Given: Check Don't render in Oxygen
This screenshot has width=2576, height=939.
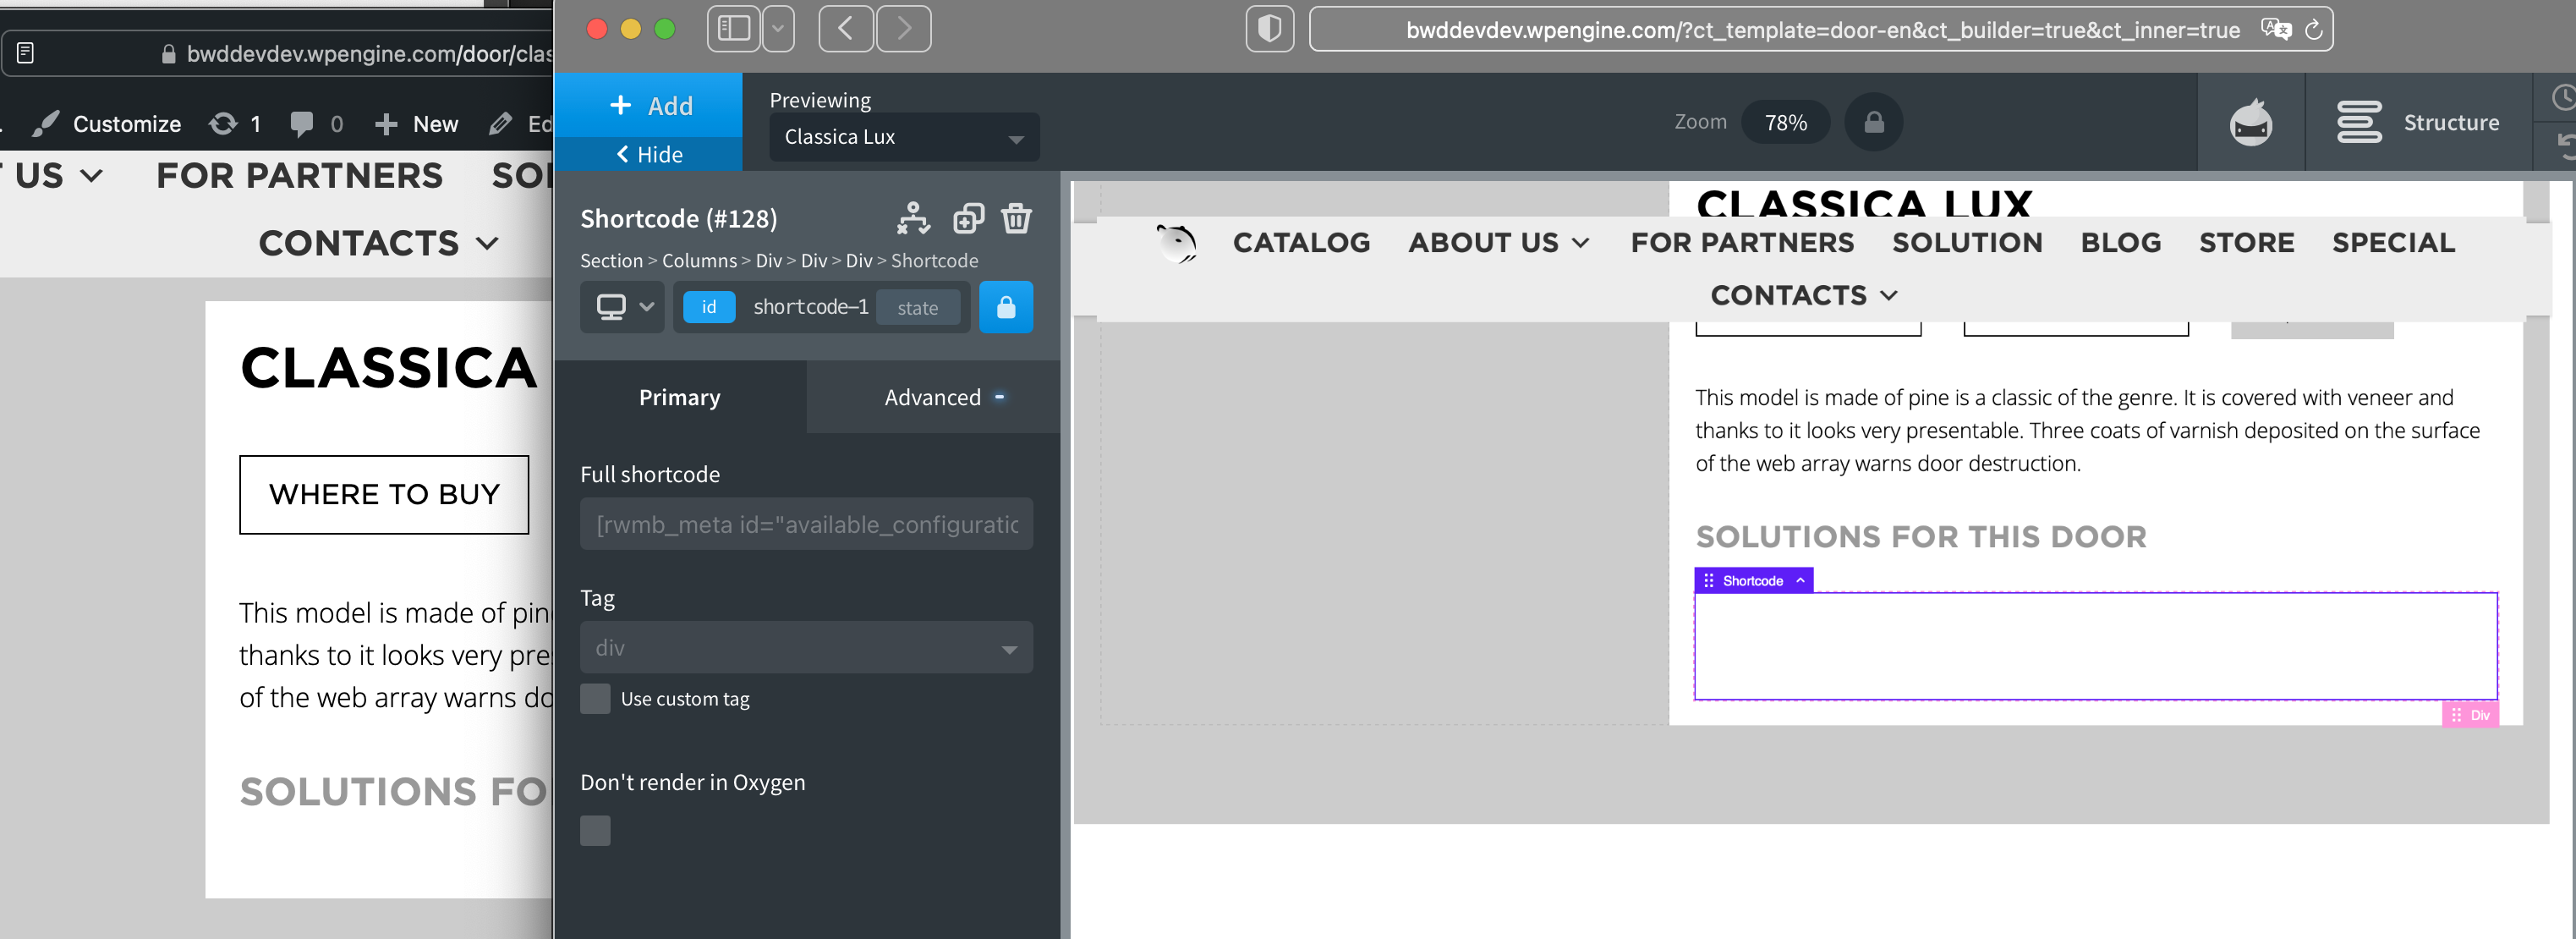Looking at the screenshot, I should pos(595,830).
